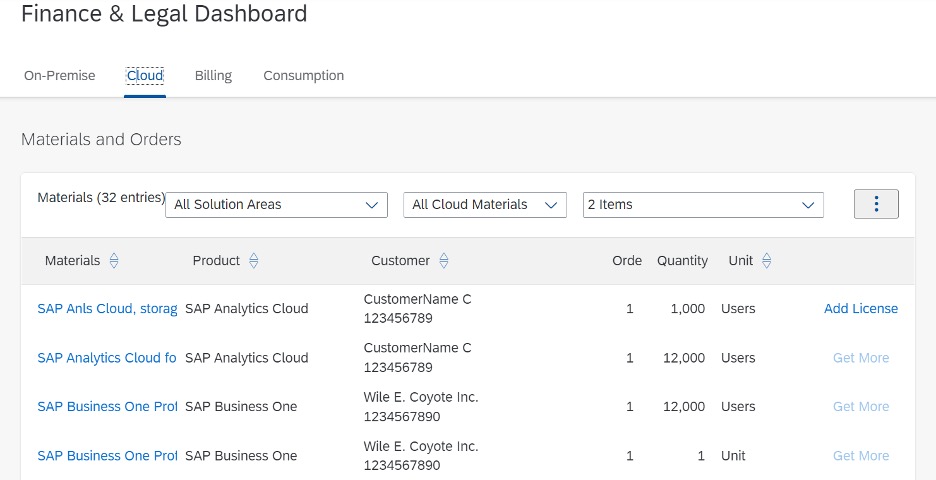The image size is (936, 480).
Task: Click the Materials column header
Action: pyautogui.click(x=72, y=261)
